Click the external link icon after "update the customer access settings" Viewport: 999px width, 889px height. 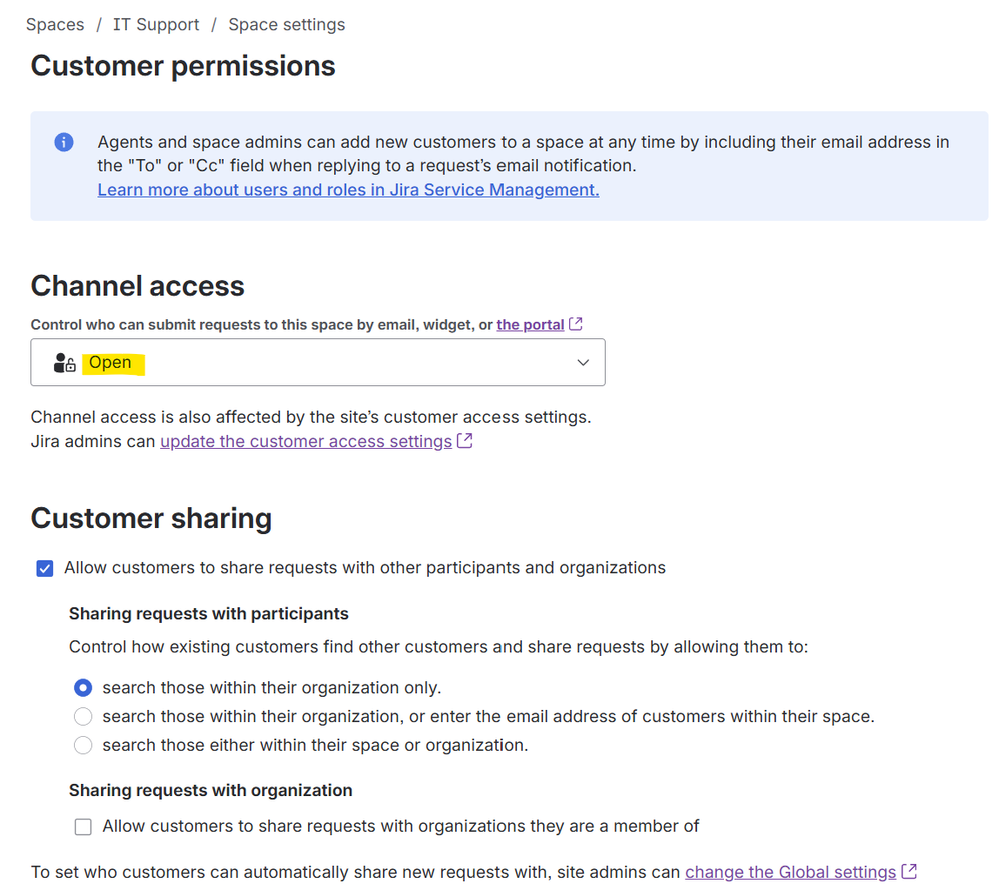(x=463, y=440)
